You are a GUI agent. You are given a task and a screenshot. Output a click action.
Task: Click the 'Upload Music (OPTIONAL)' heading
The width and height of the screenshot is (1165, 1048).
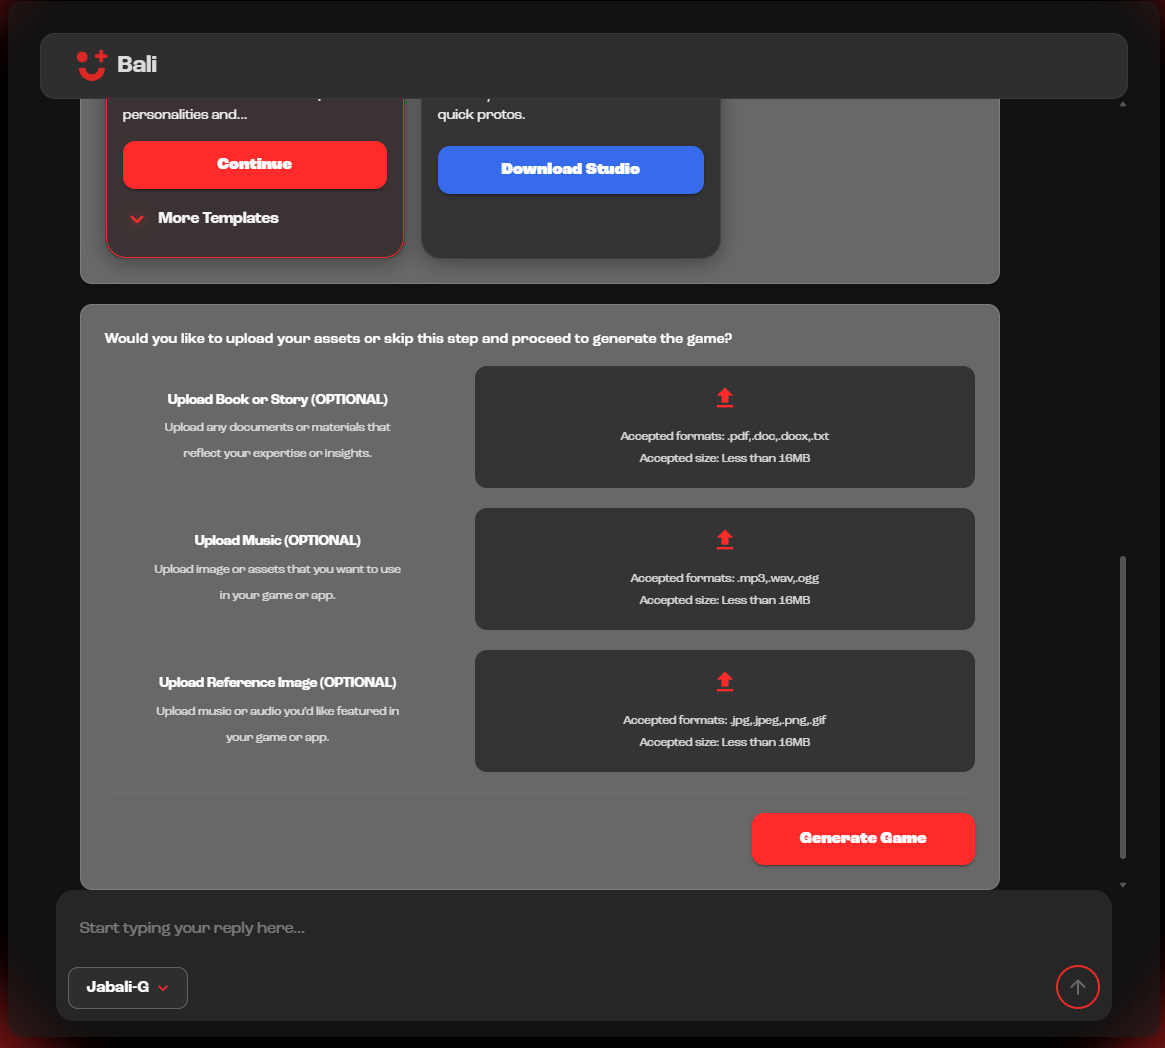(x=277, y=540)
